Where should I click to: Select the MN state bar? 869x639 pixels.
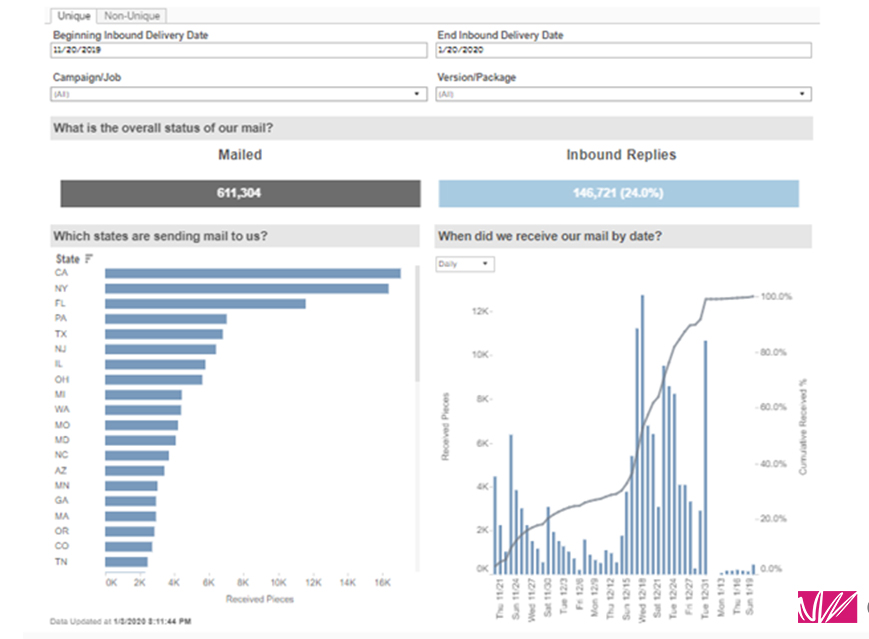pos(131,485)
